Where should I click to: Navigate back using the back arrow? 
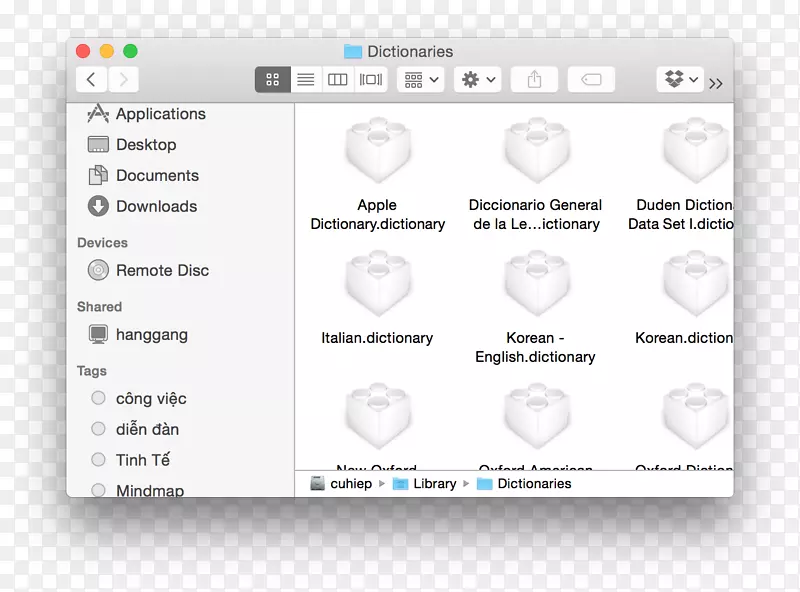point(90,79)
